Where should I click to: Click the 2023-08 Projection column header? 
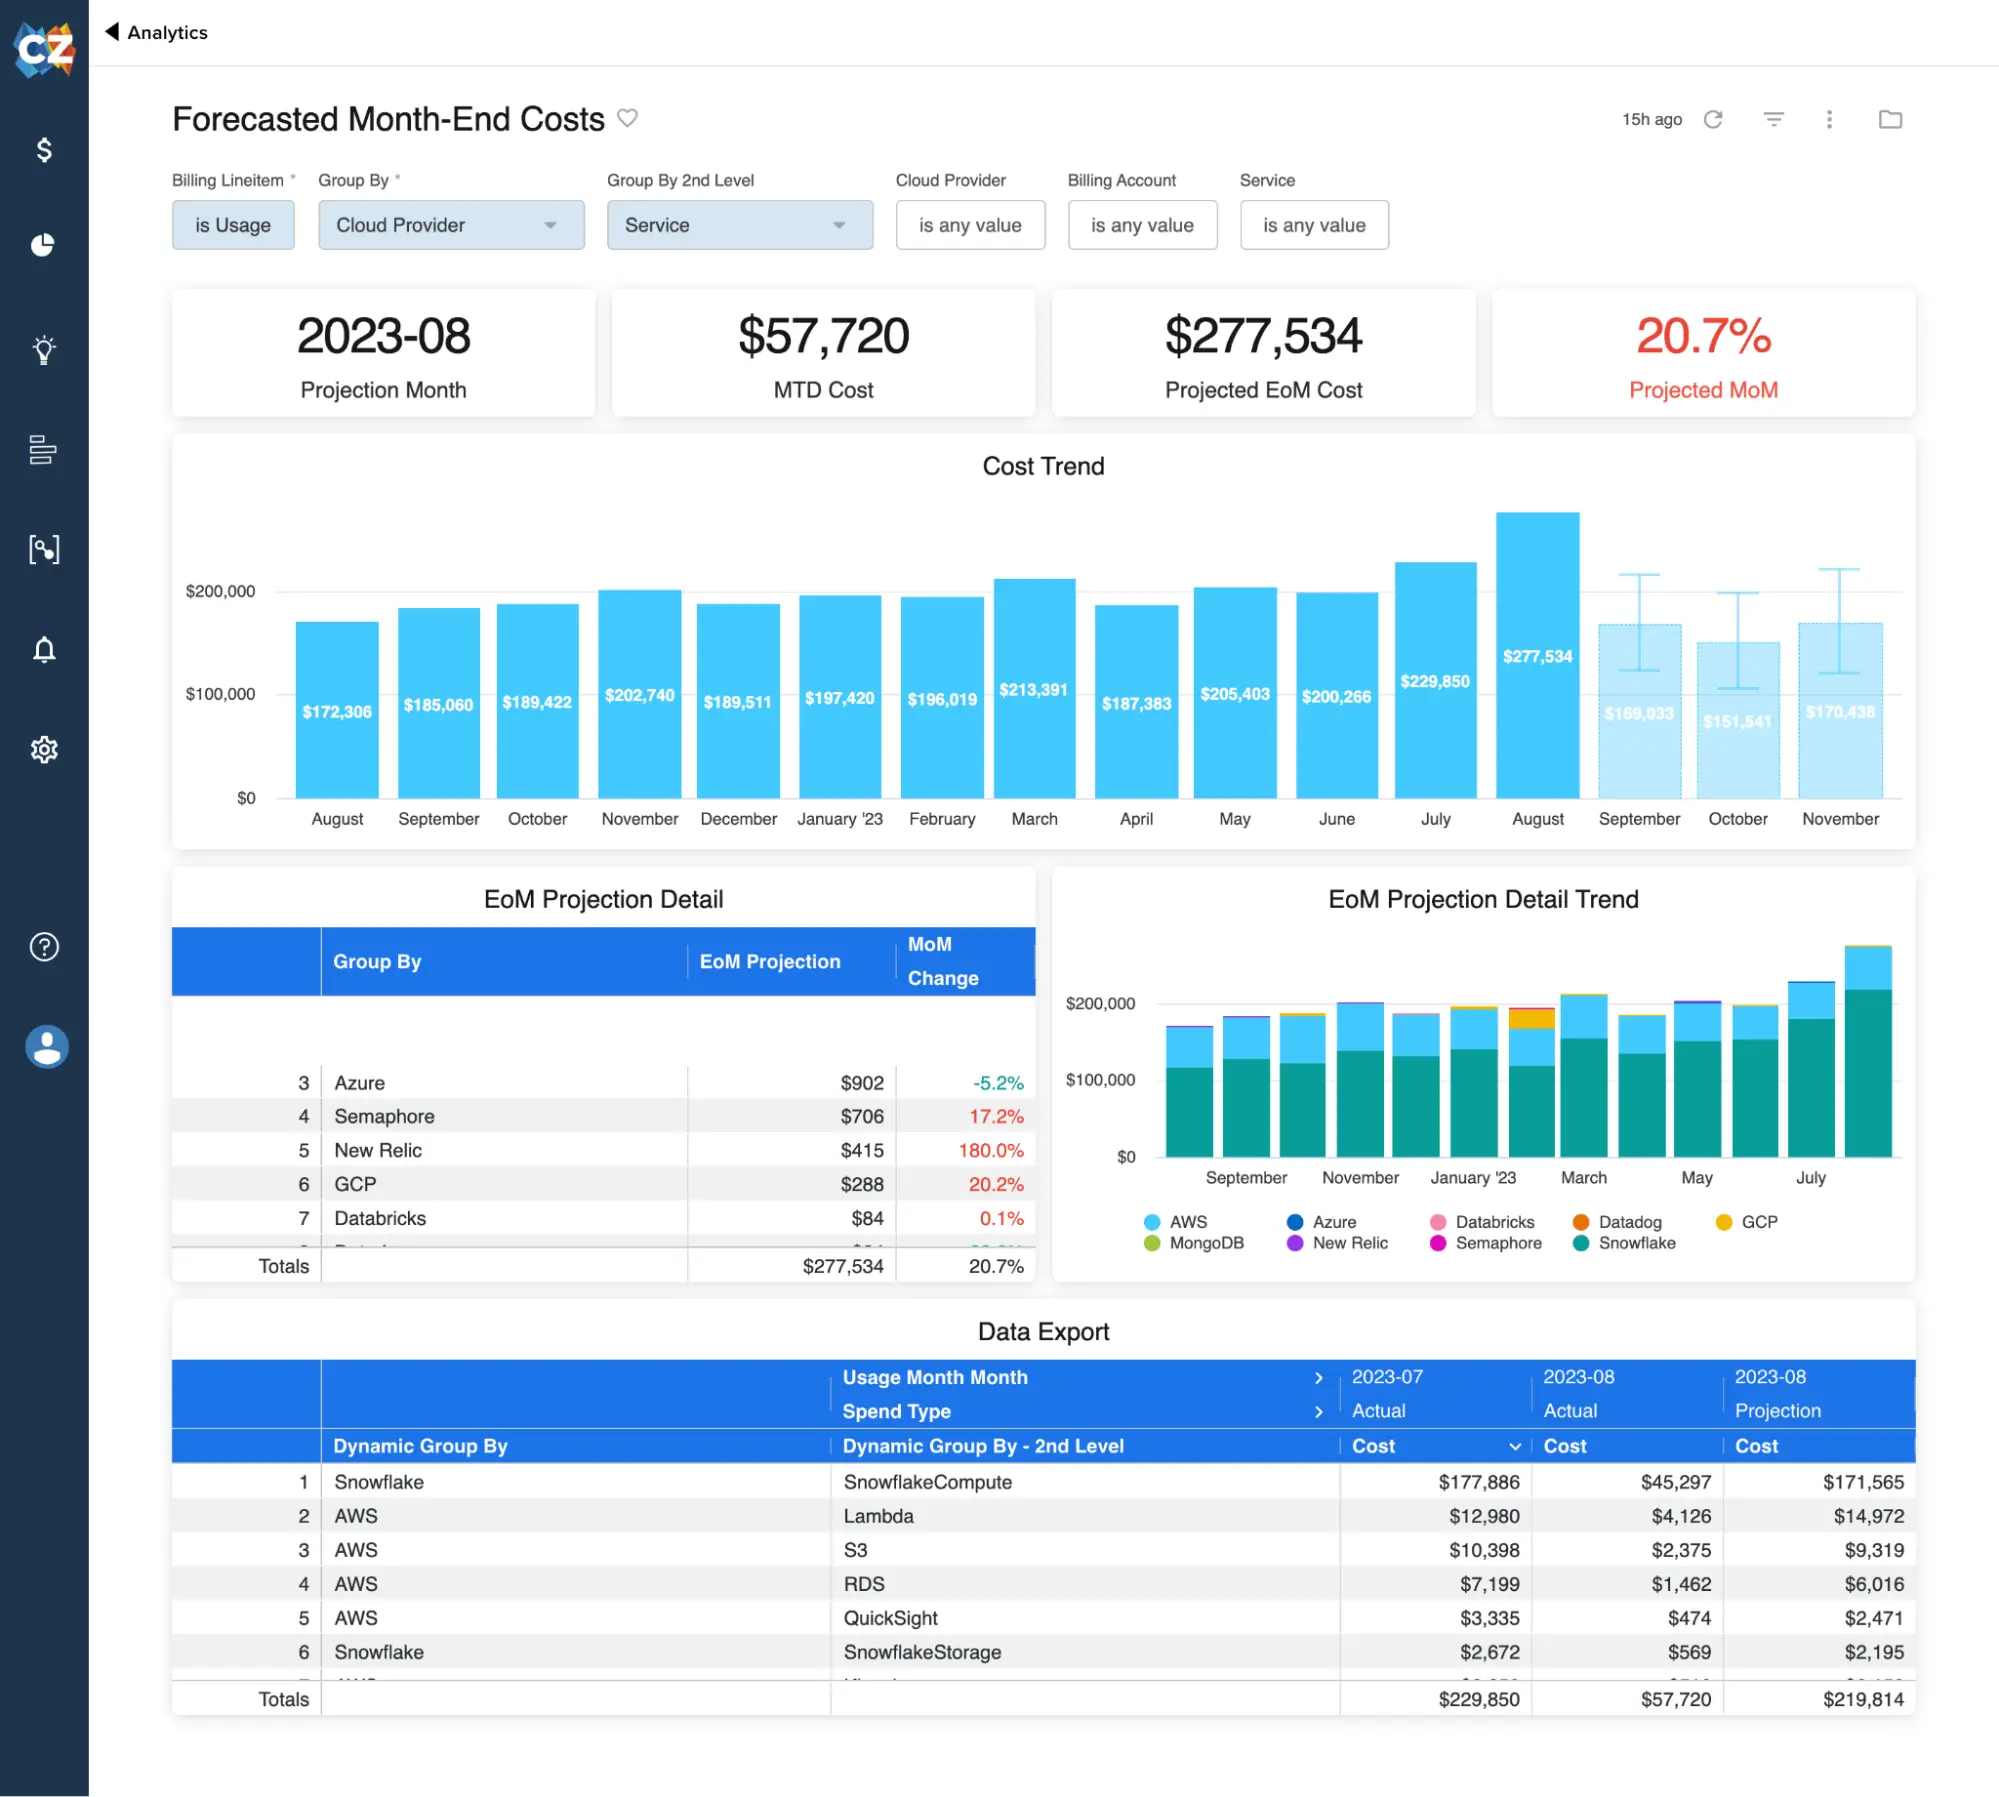(x=1818, y=1394)
